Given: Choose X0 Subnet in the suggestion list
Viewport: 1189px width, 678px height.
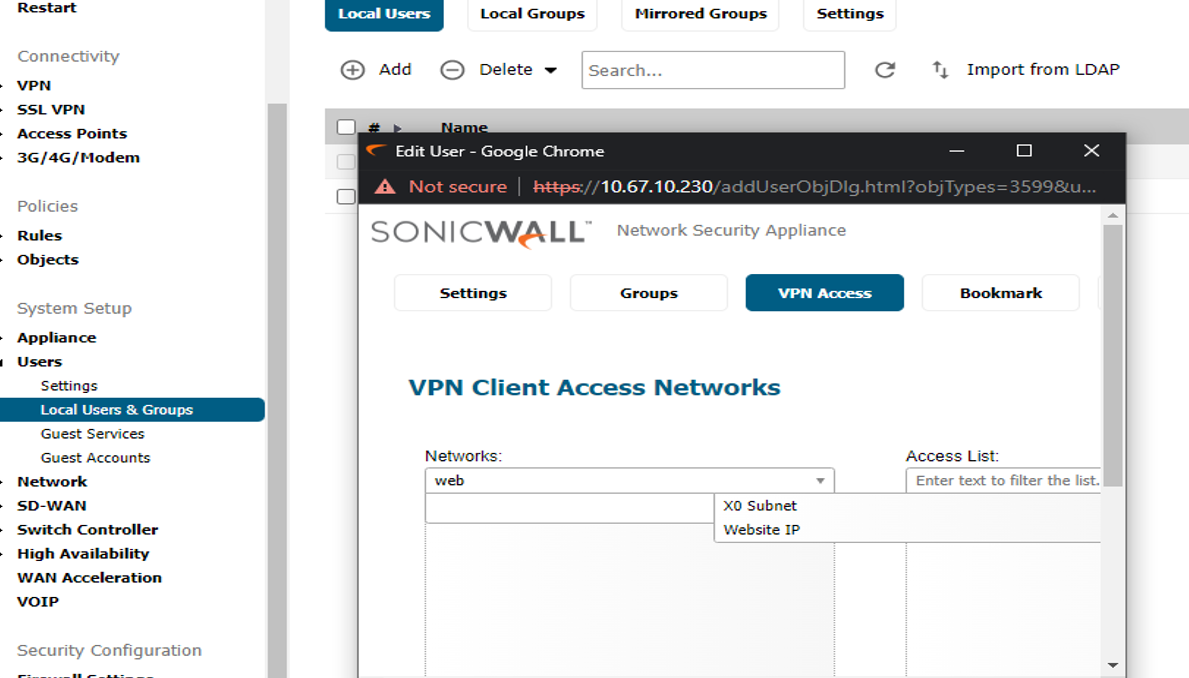Looking at the screenshot, I should tap(760, 506).
